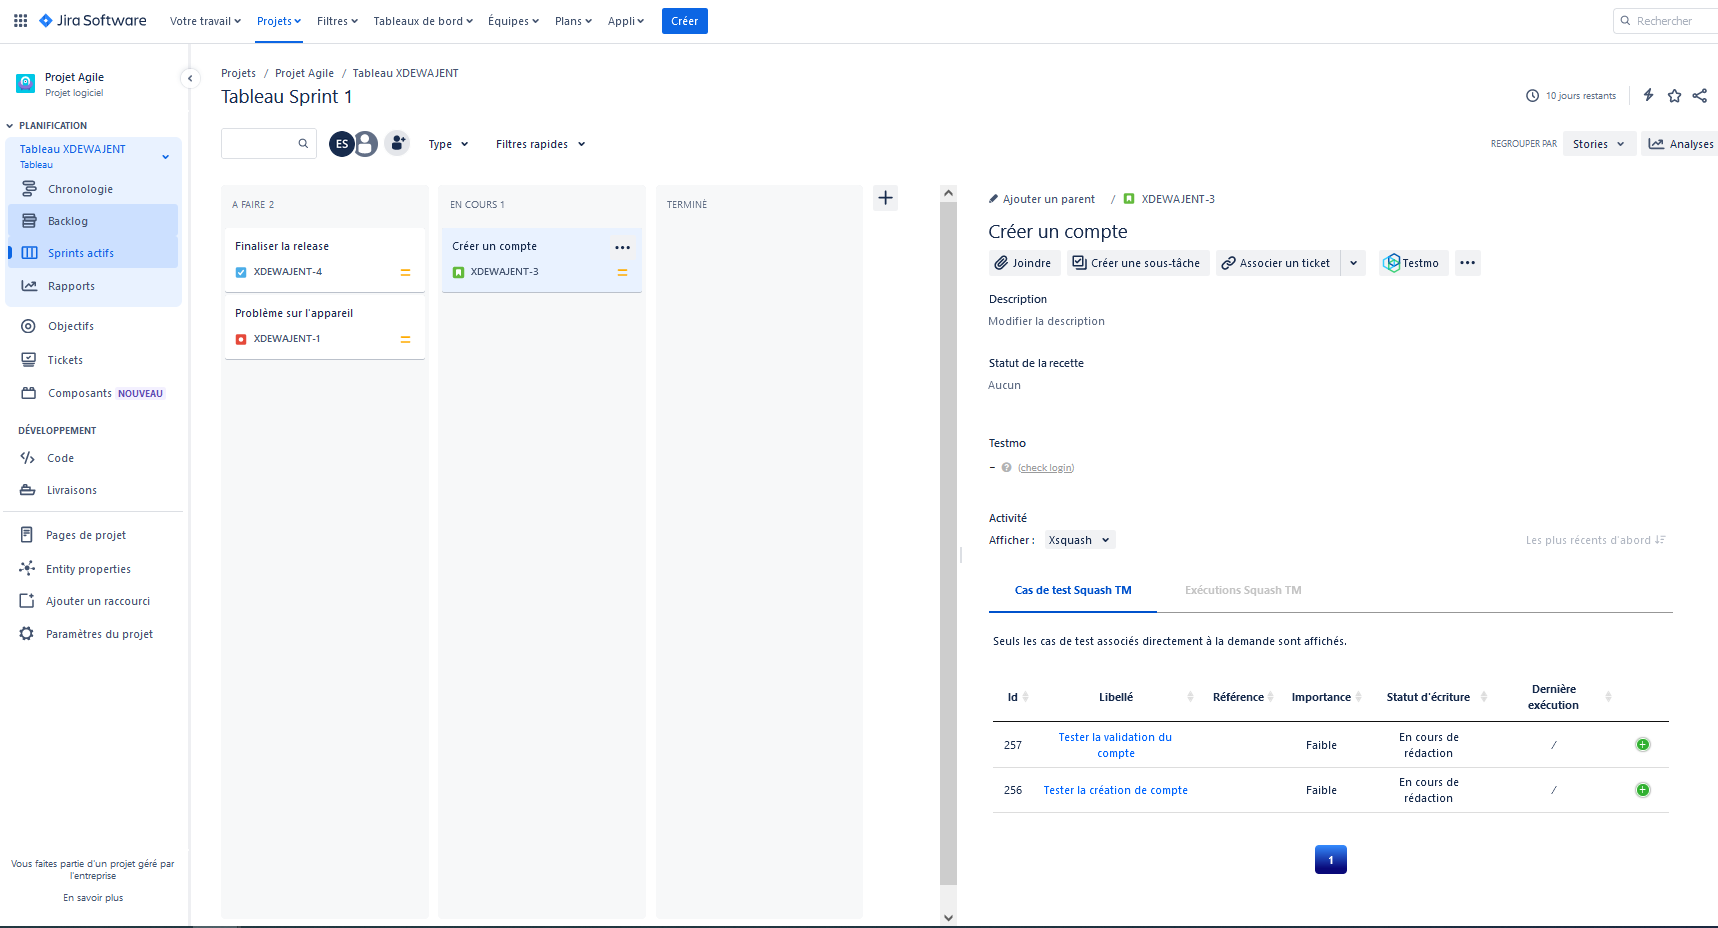Add test case 257 with green plus
1718x928 pixels.
tap(1642, 745)
